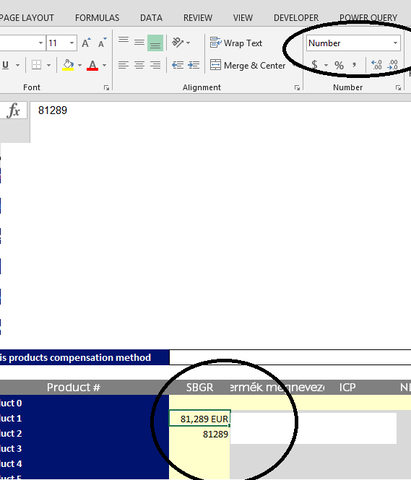Increase decimal places
Viewport: 411px width, 480px height.
pyautogui.click(x=377, y=65)
